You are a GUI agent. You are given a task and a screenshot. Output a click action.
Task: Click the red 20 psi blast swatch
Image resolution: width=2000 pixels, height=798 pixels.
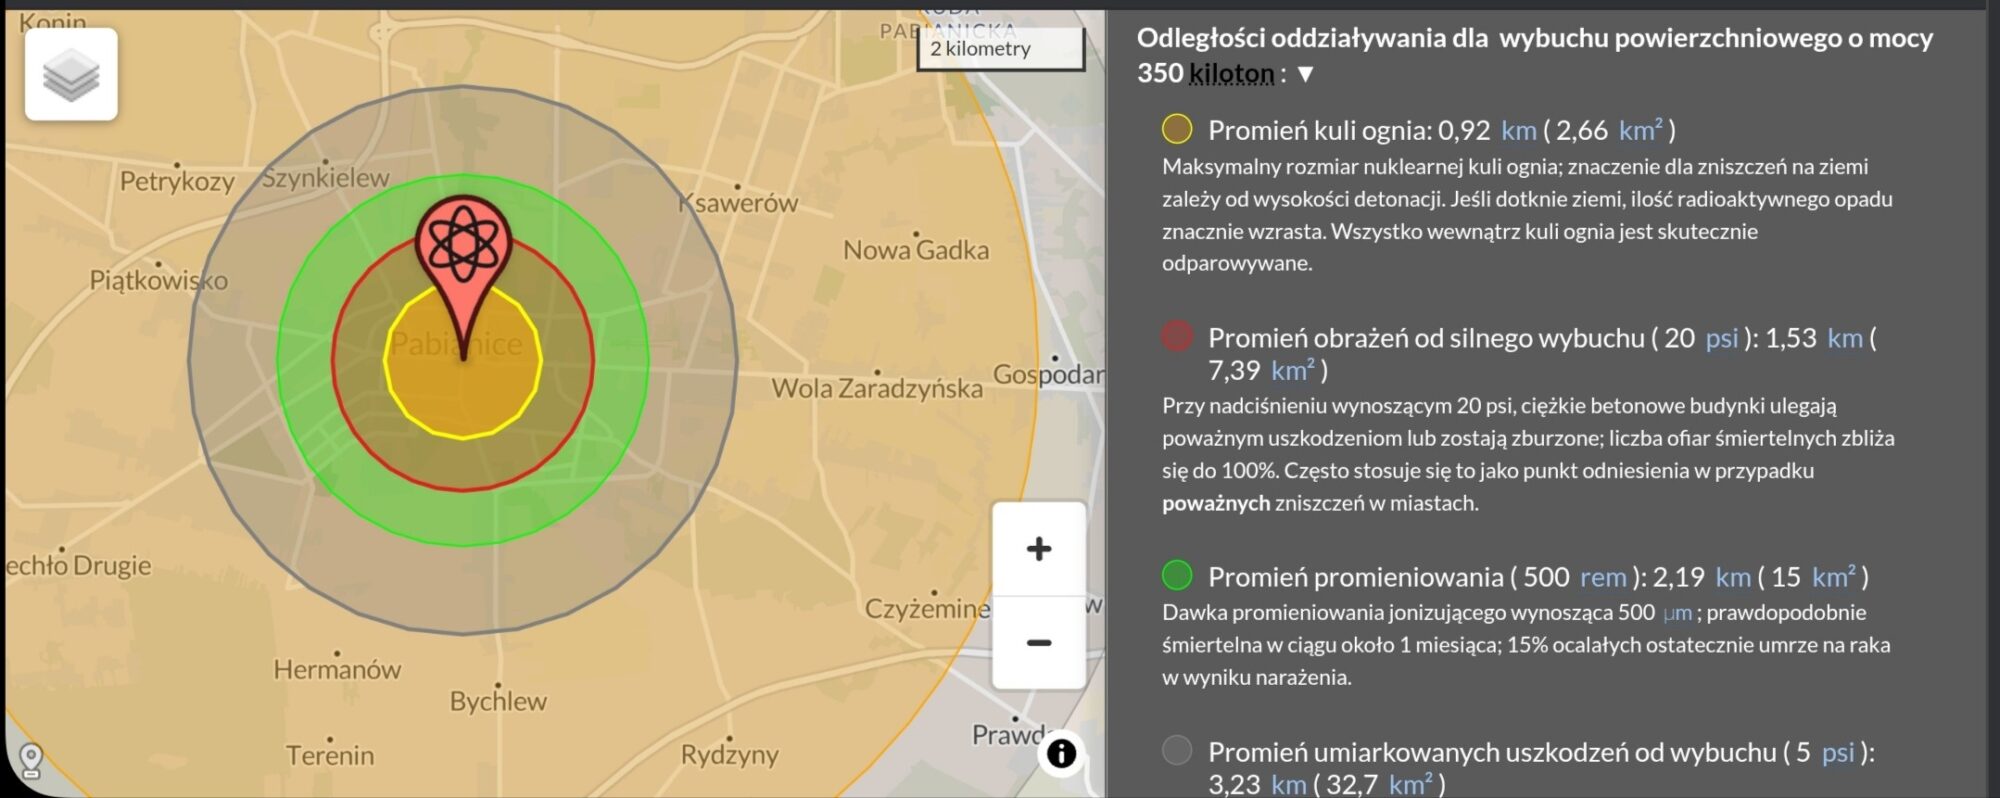(x=1177, y=336)
